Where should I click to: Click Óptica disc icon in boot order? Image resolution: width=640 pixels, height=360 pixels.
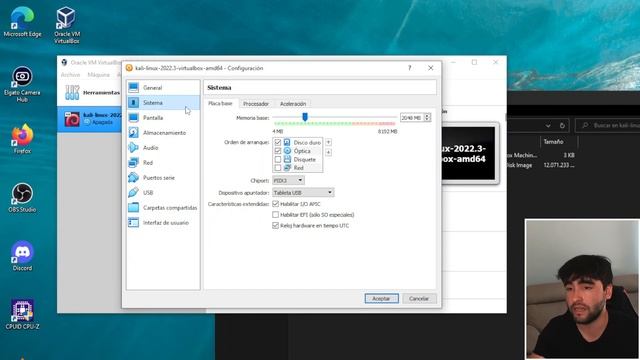tap(287, 151)
